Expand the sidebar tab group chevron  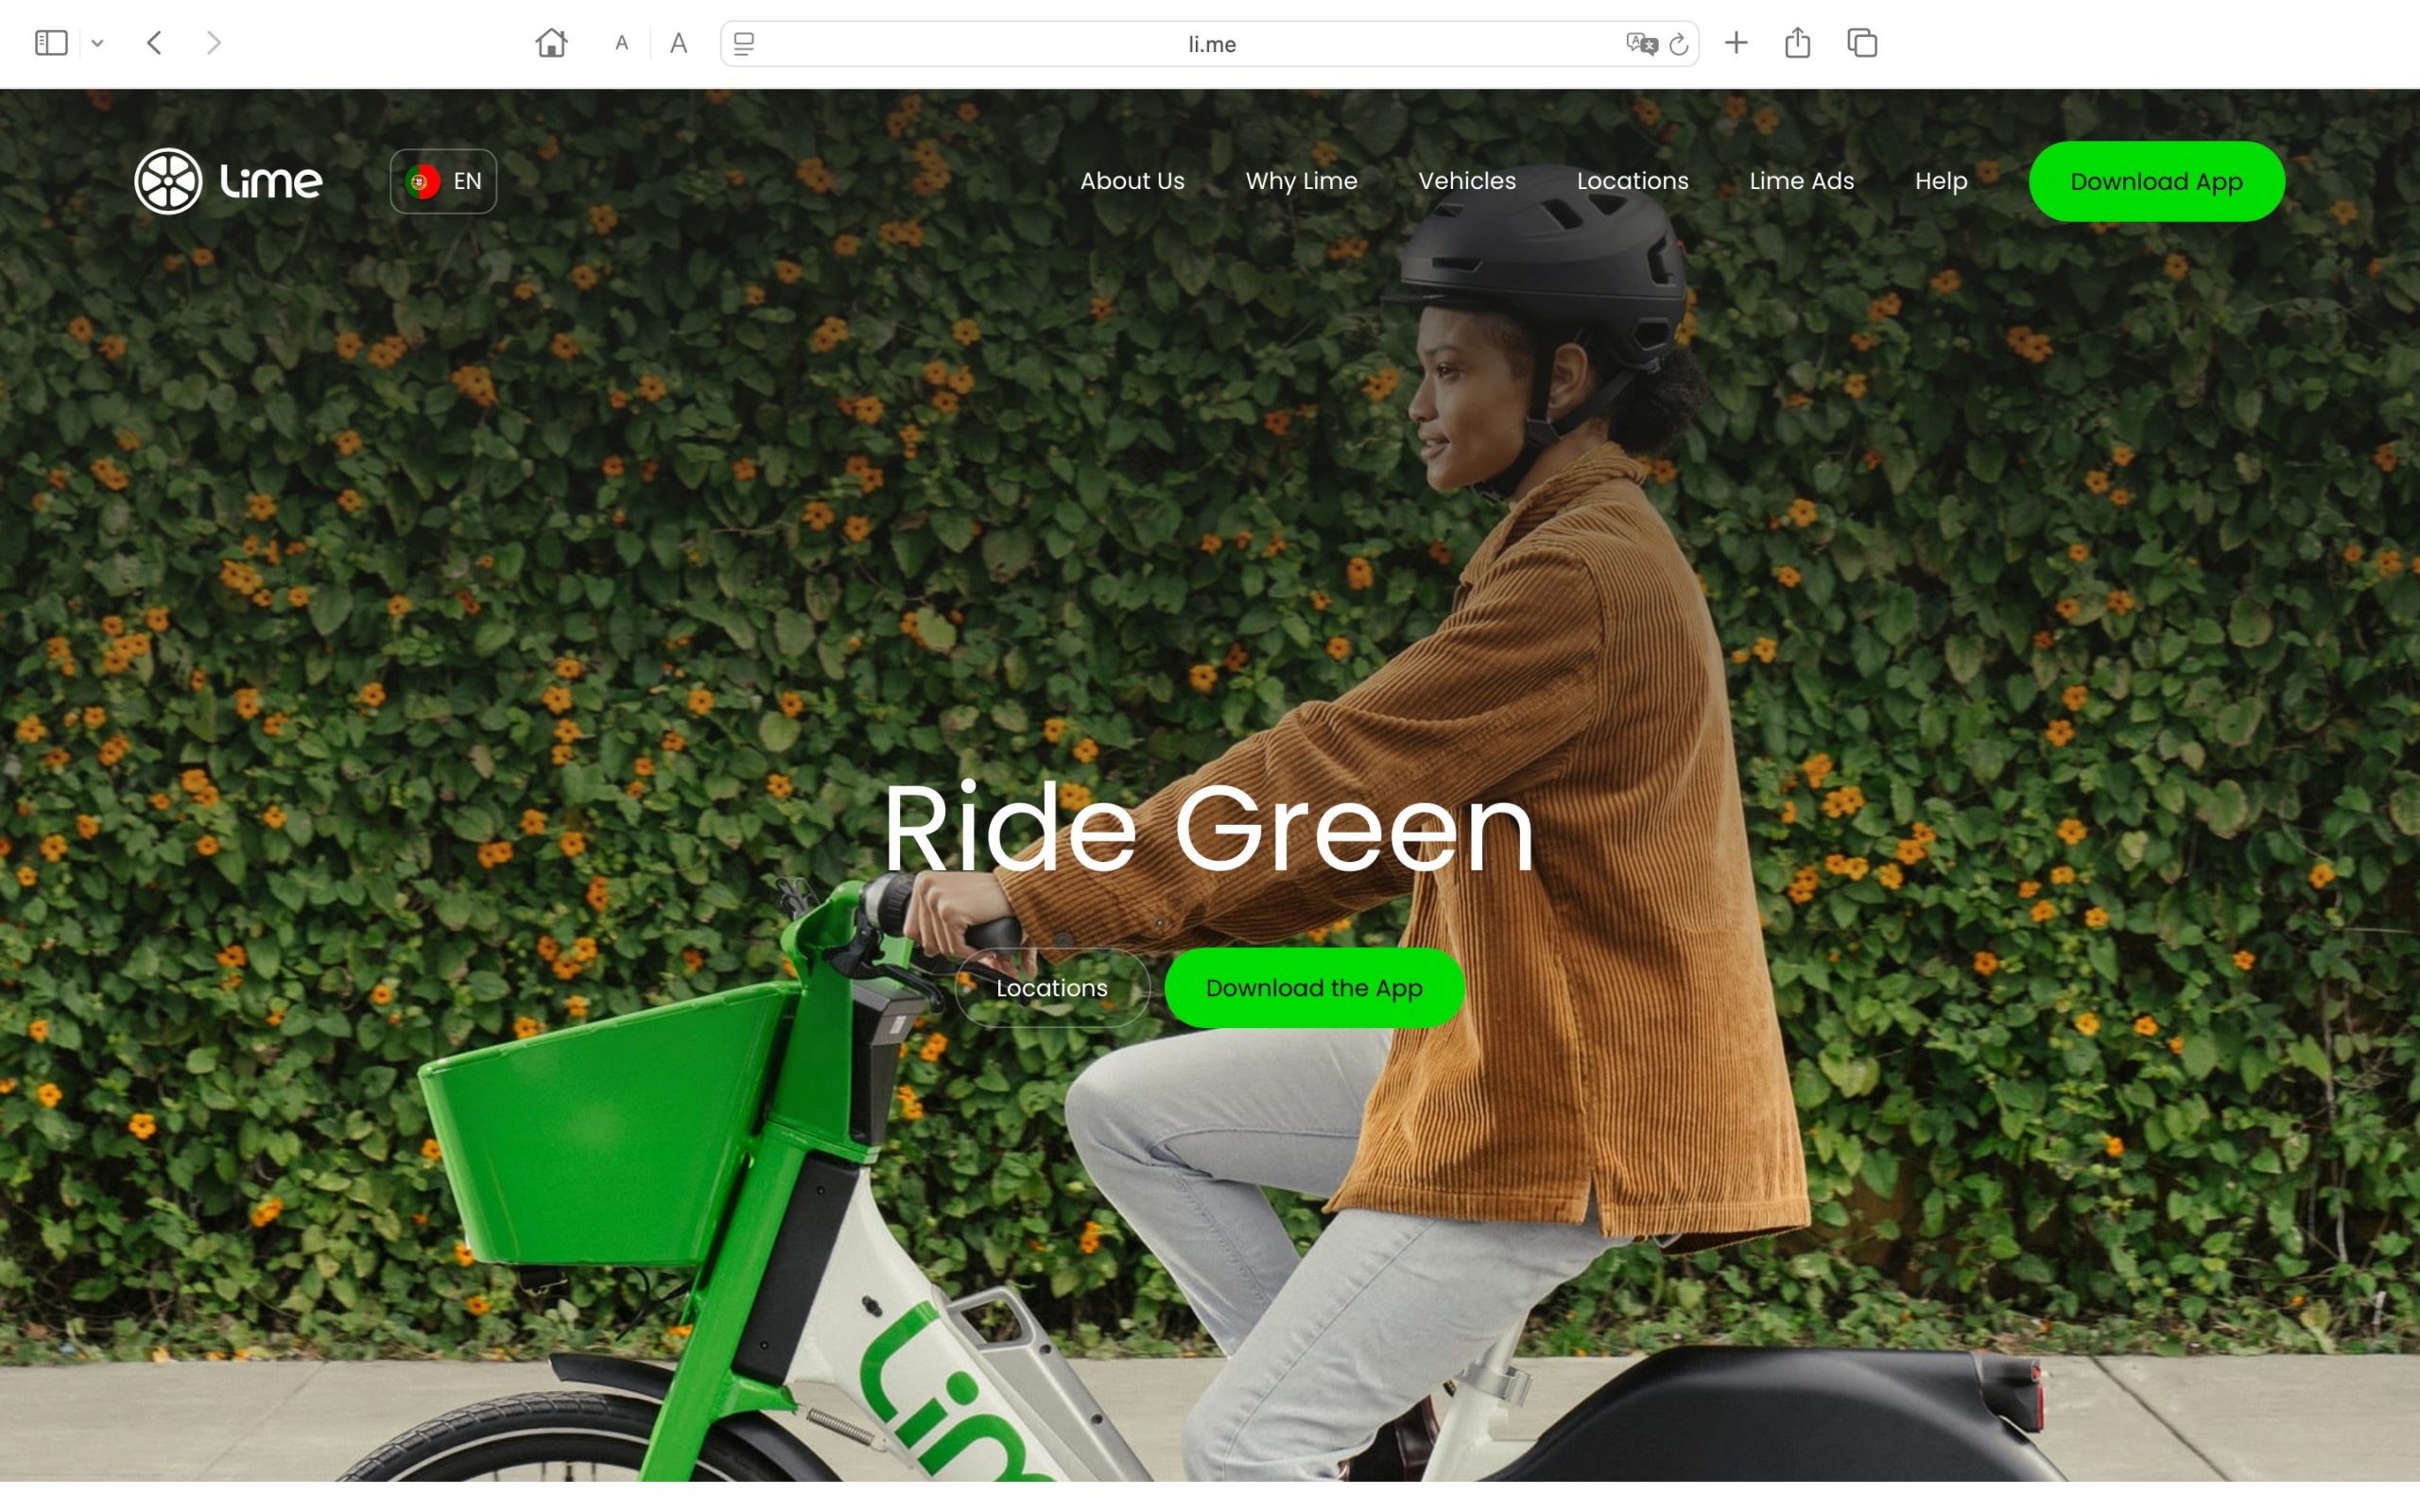click(97, 43)
